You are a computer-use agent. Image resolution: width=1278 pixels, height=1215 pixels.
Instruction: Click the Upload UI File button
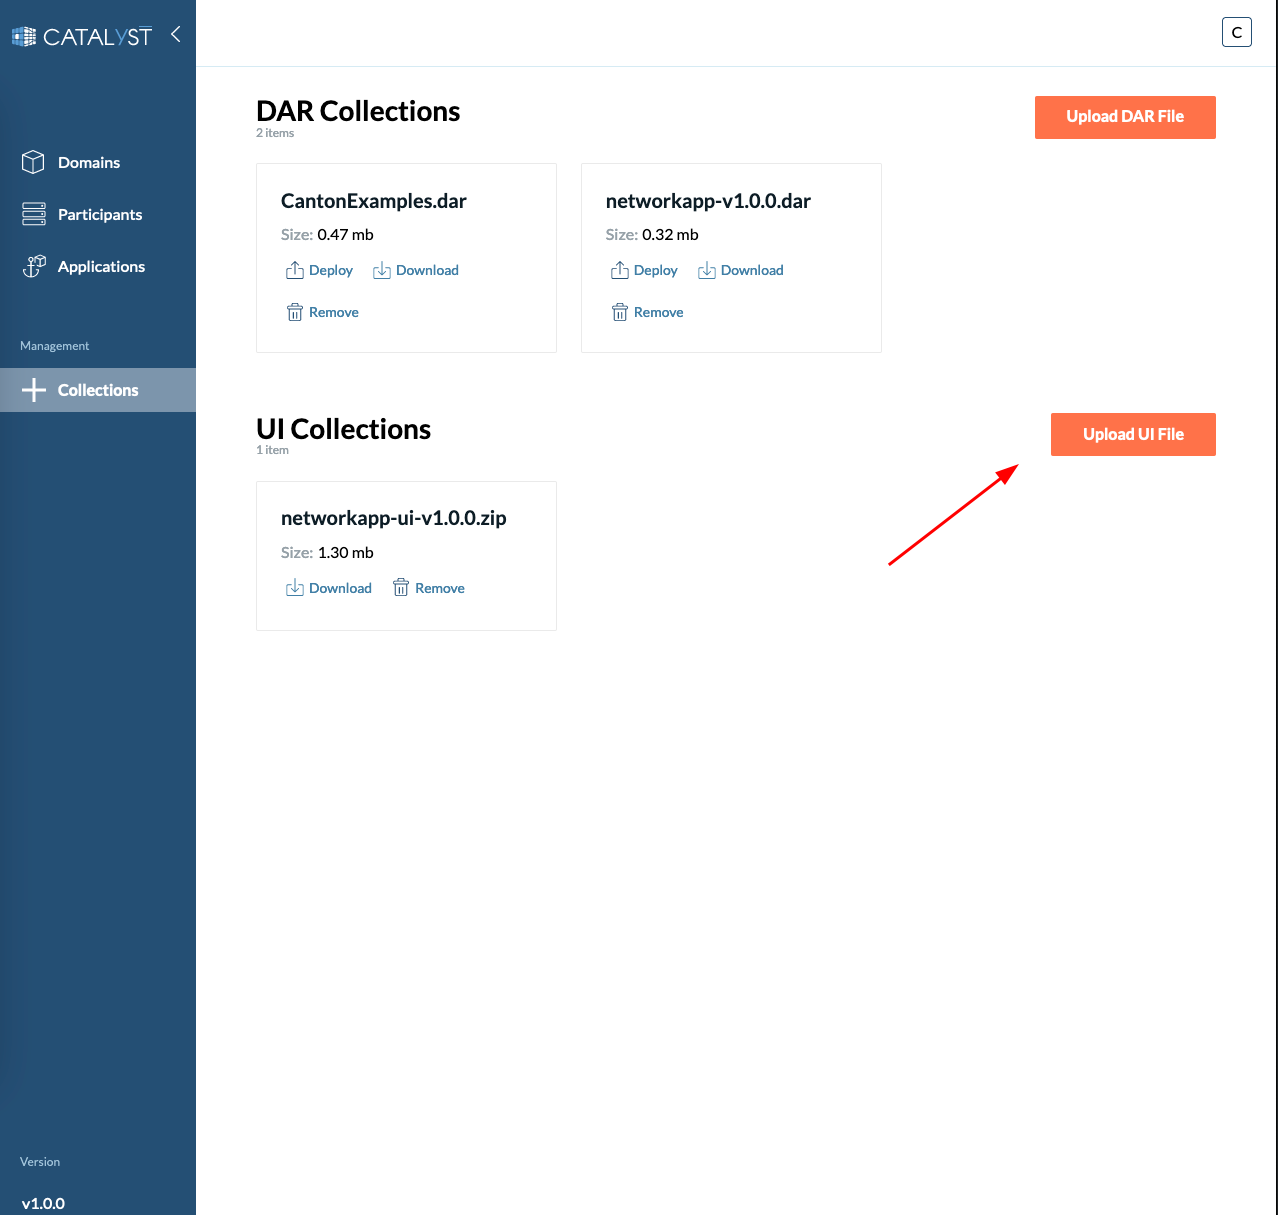(x=1132, y=434)
